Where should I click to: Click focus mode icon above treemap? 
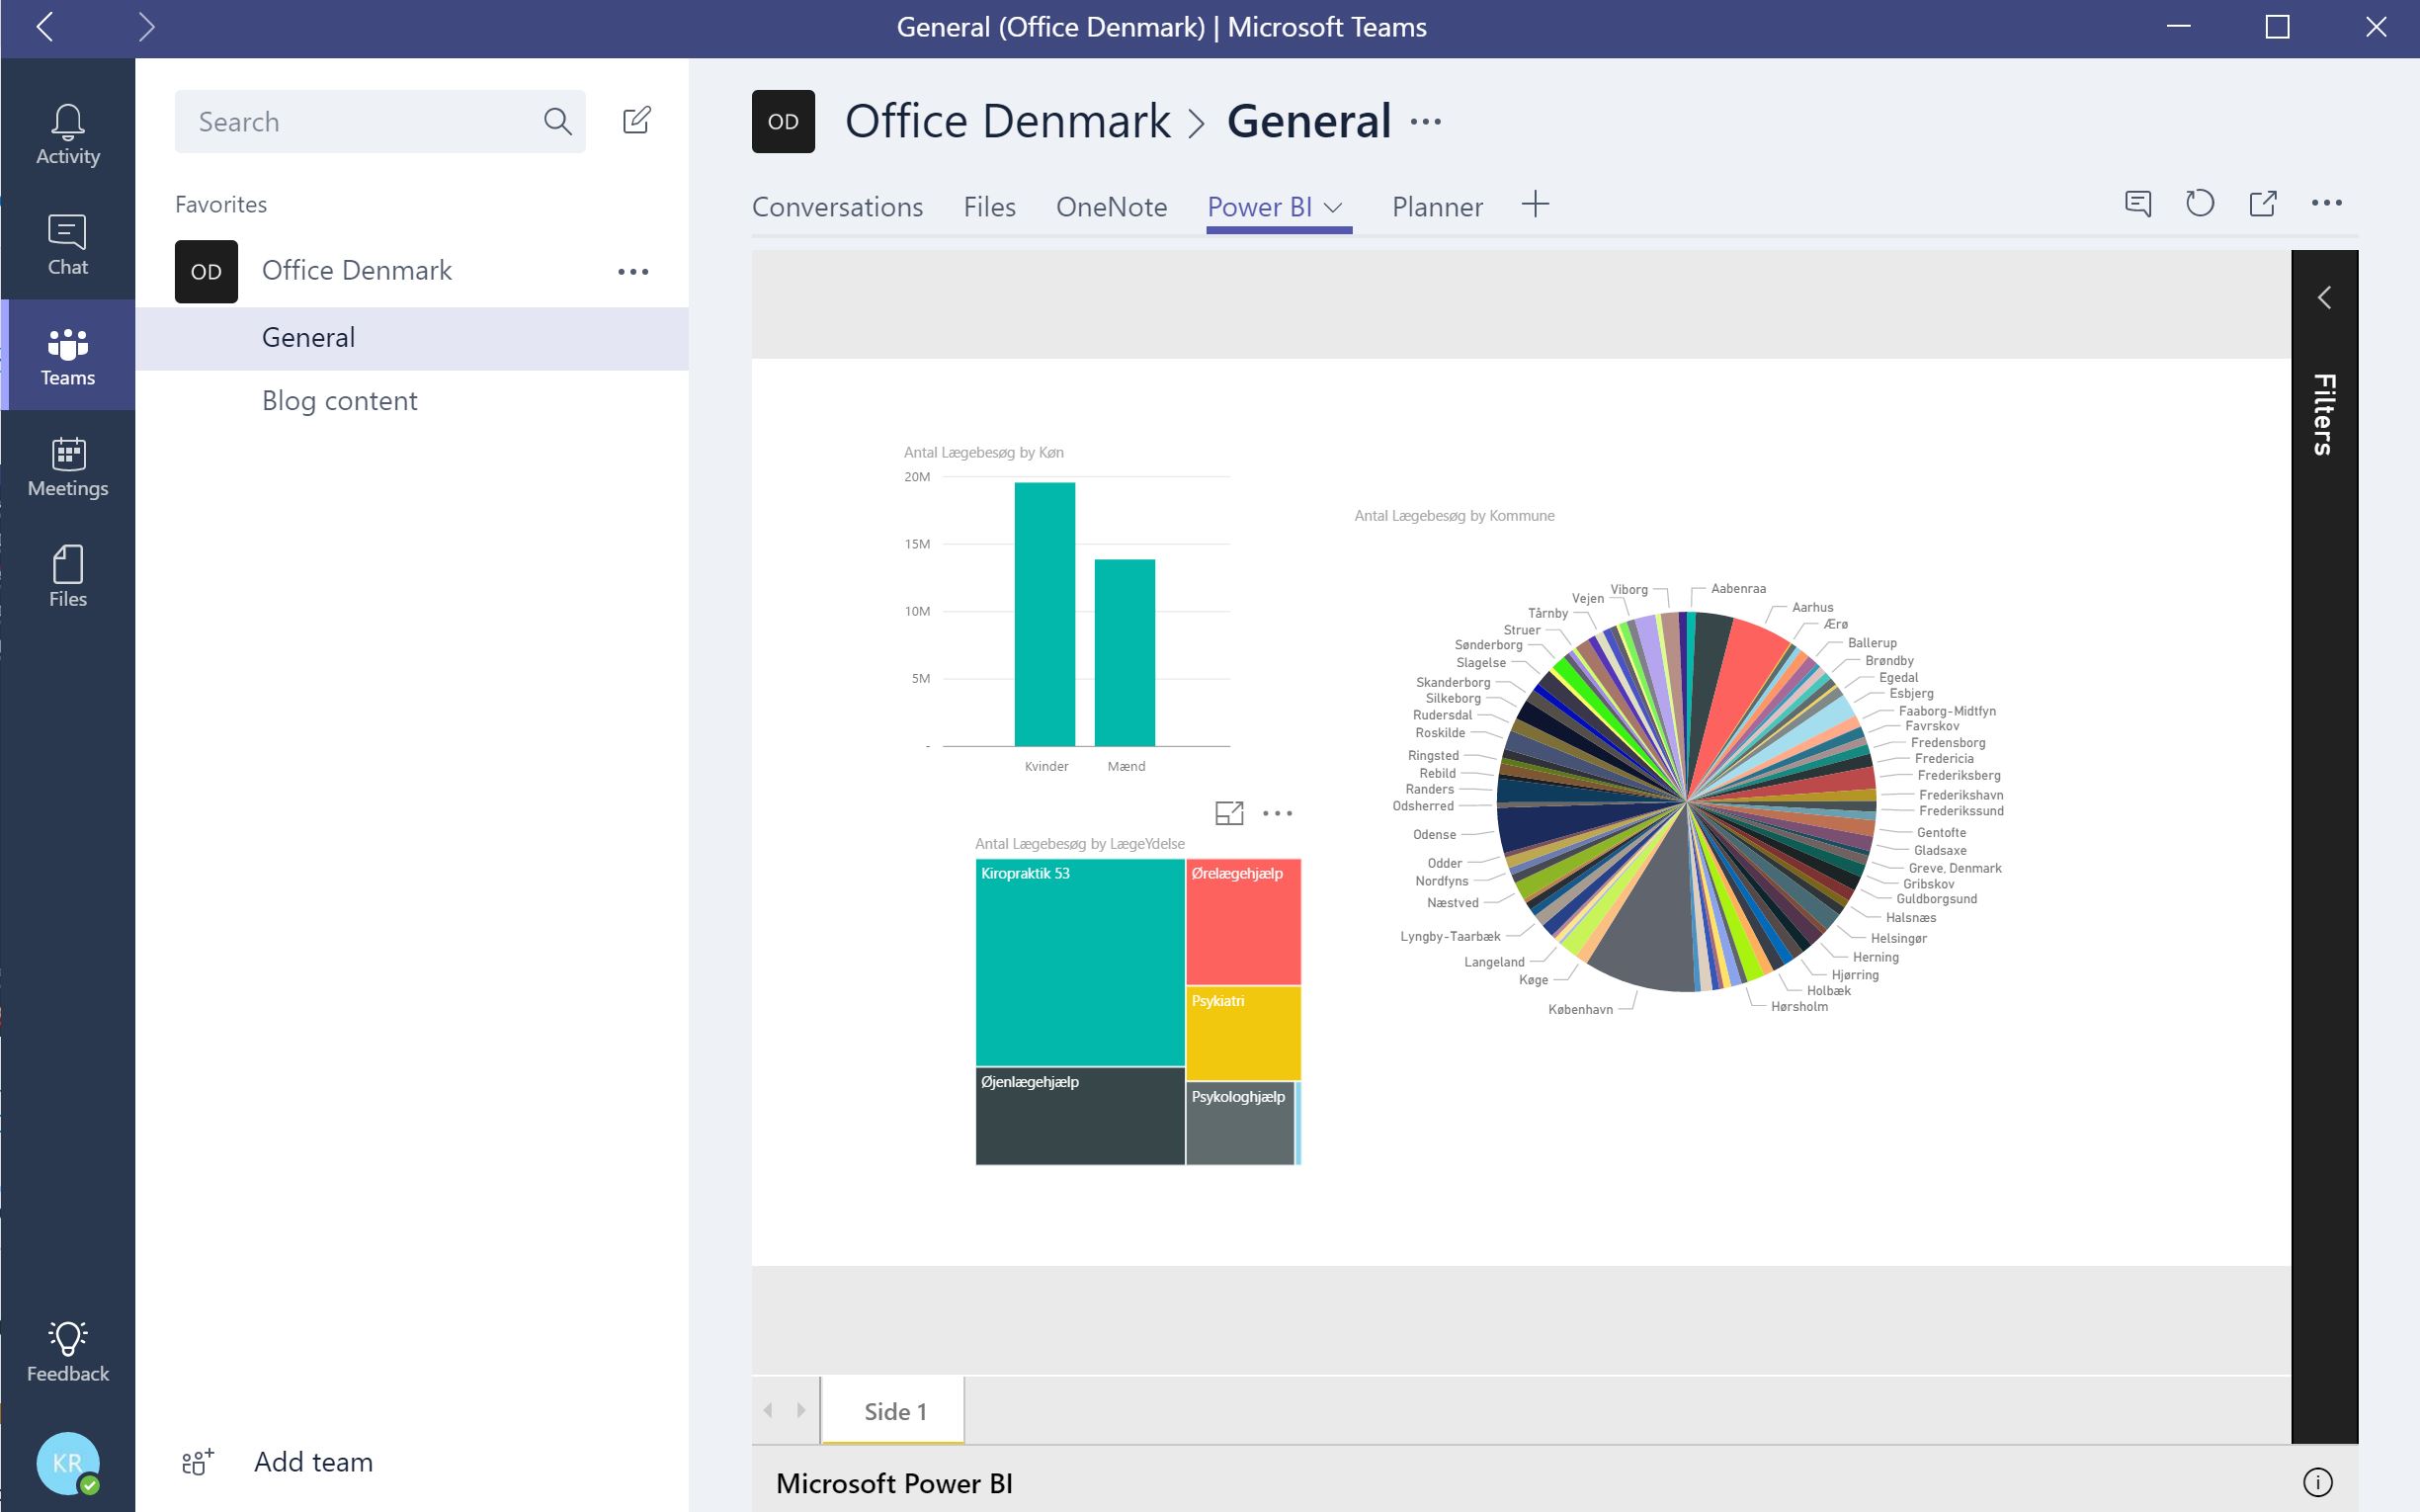tap(1229, 813)
